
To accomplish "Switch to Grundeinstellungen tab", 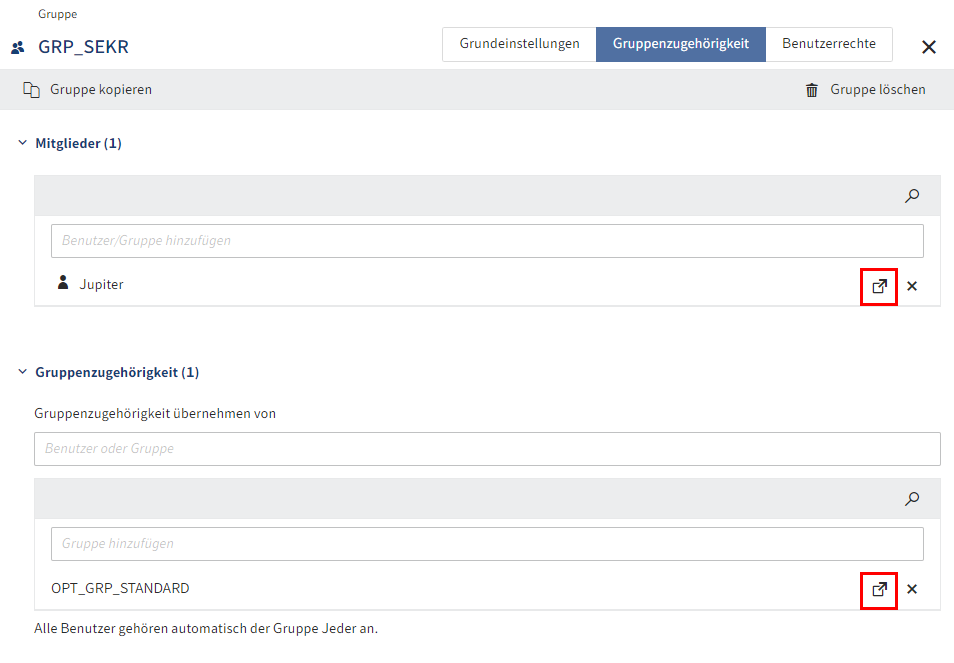I will pos(519,44).
